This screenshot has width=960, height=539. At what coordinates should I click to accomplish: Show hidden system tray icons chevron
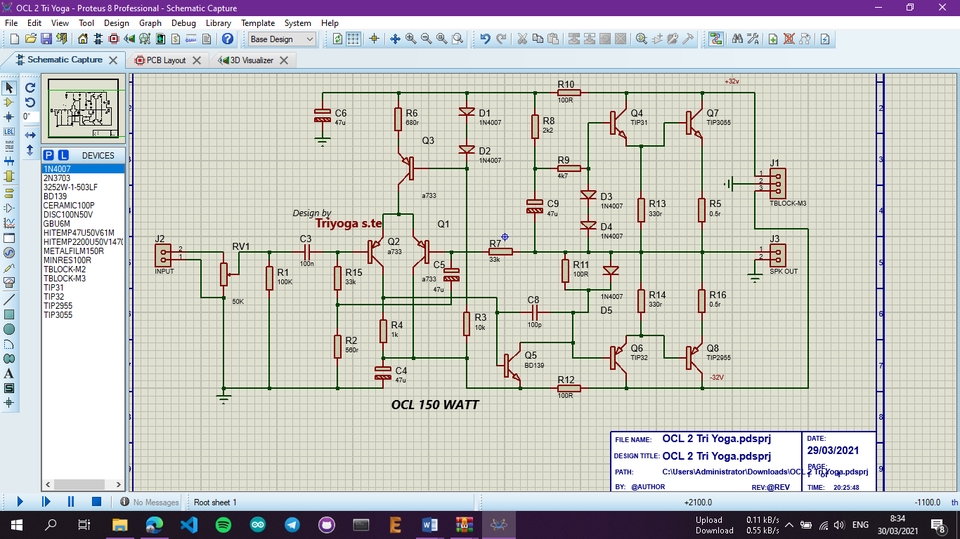[x=789, y=525]
